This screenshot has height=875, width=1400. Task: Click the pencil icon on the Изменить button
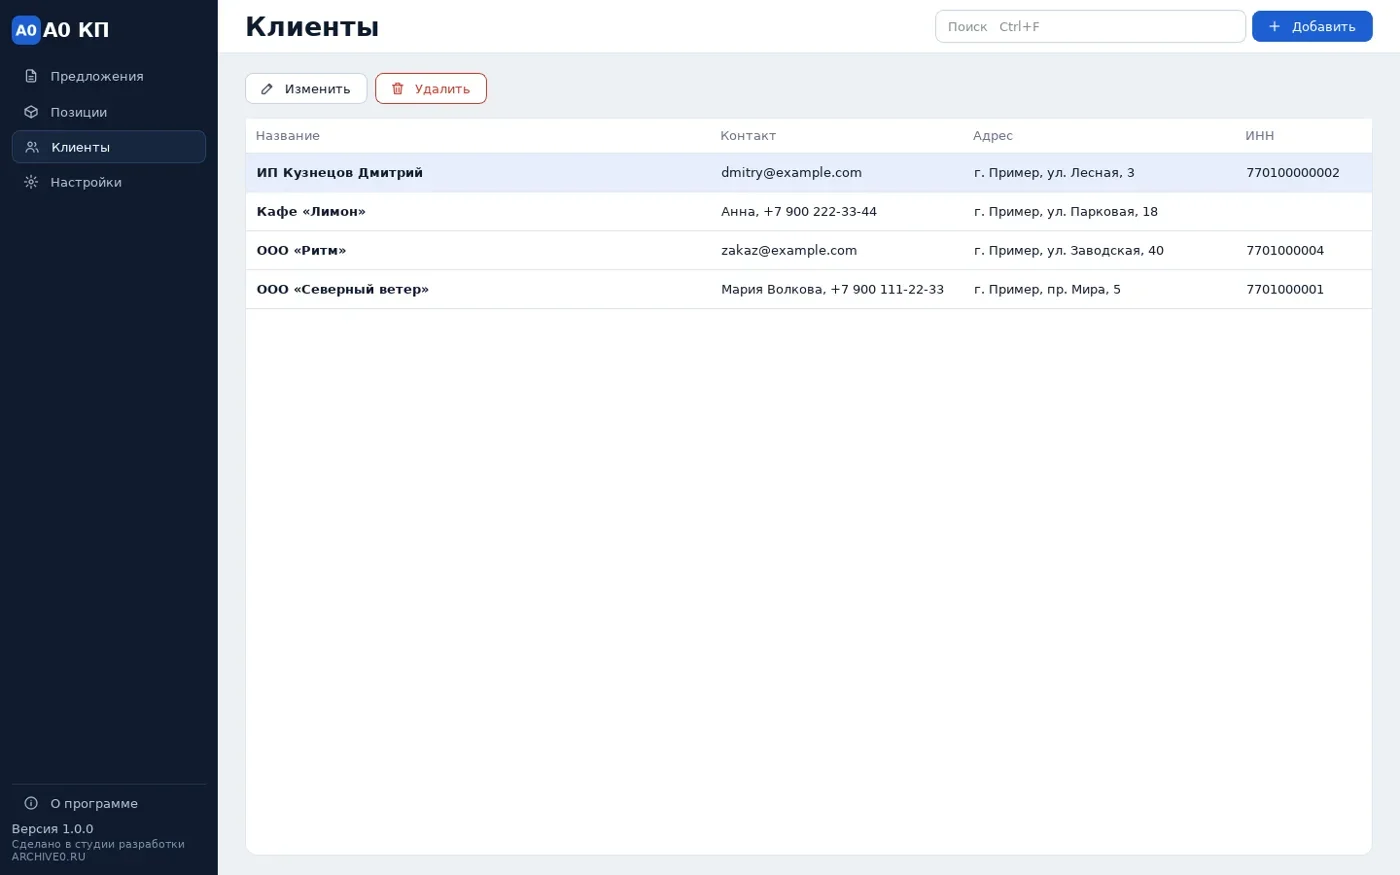tap(267, 89)
